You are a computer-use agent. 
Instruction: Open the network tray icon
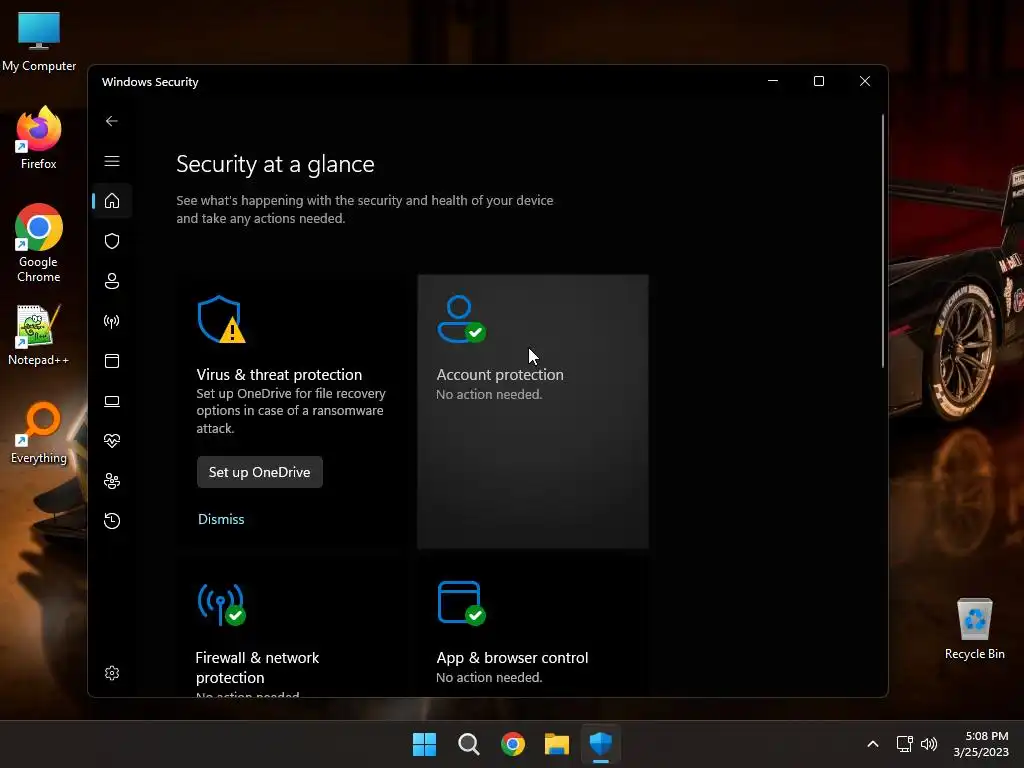coord(904,744)
